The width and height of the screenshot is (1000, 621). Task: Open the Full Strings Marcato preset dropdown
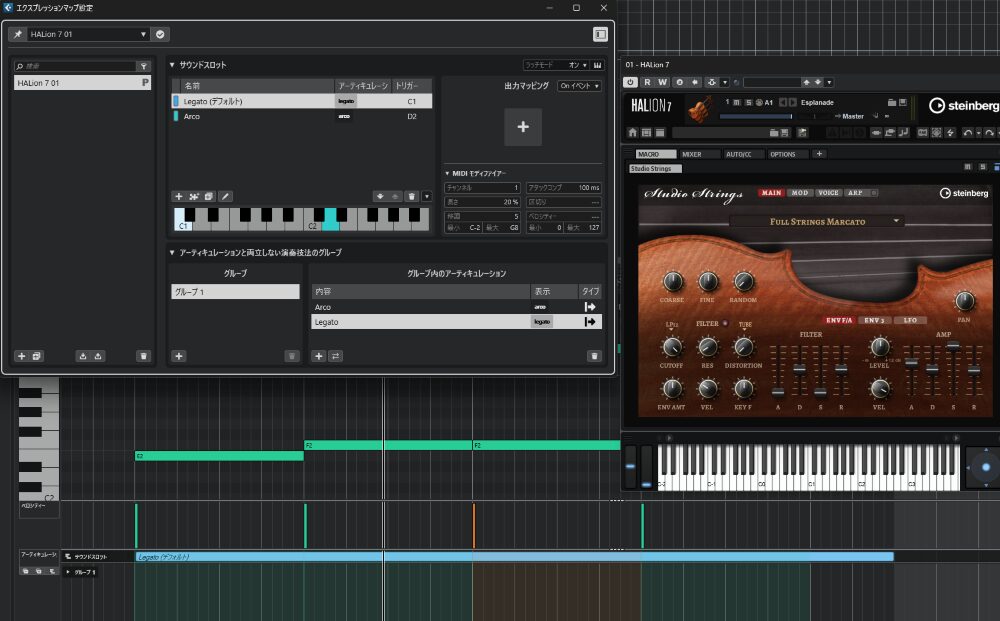point(896,221)
